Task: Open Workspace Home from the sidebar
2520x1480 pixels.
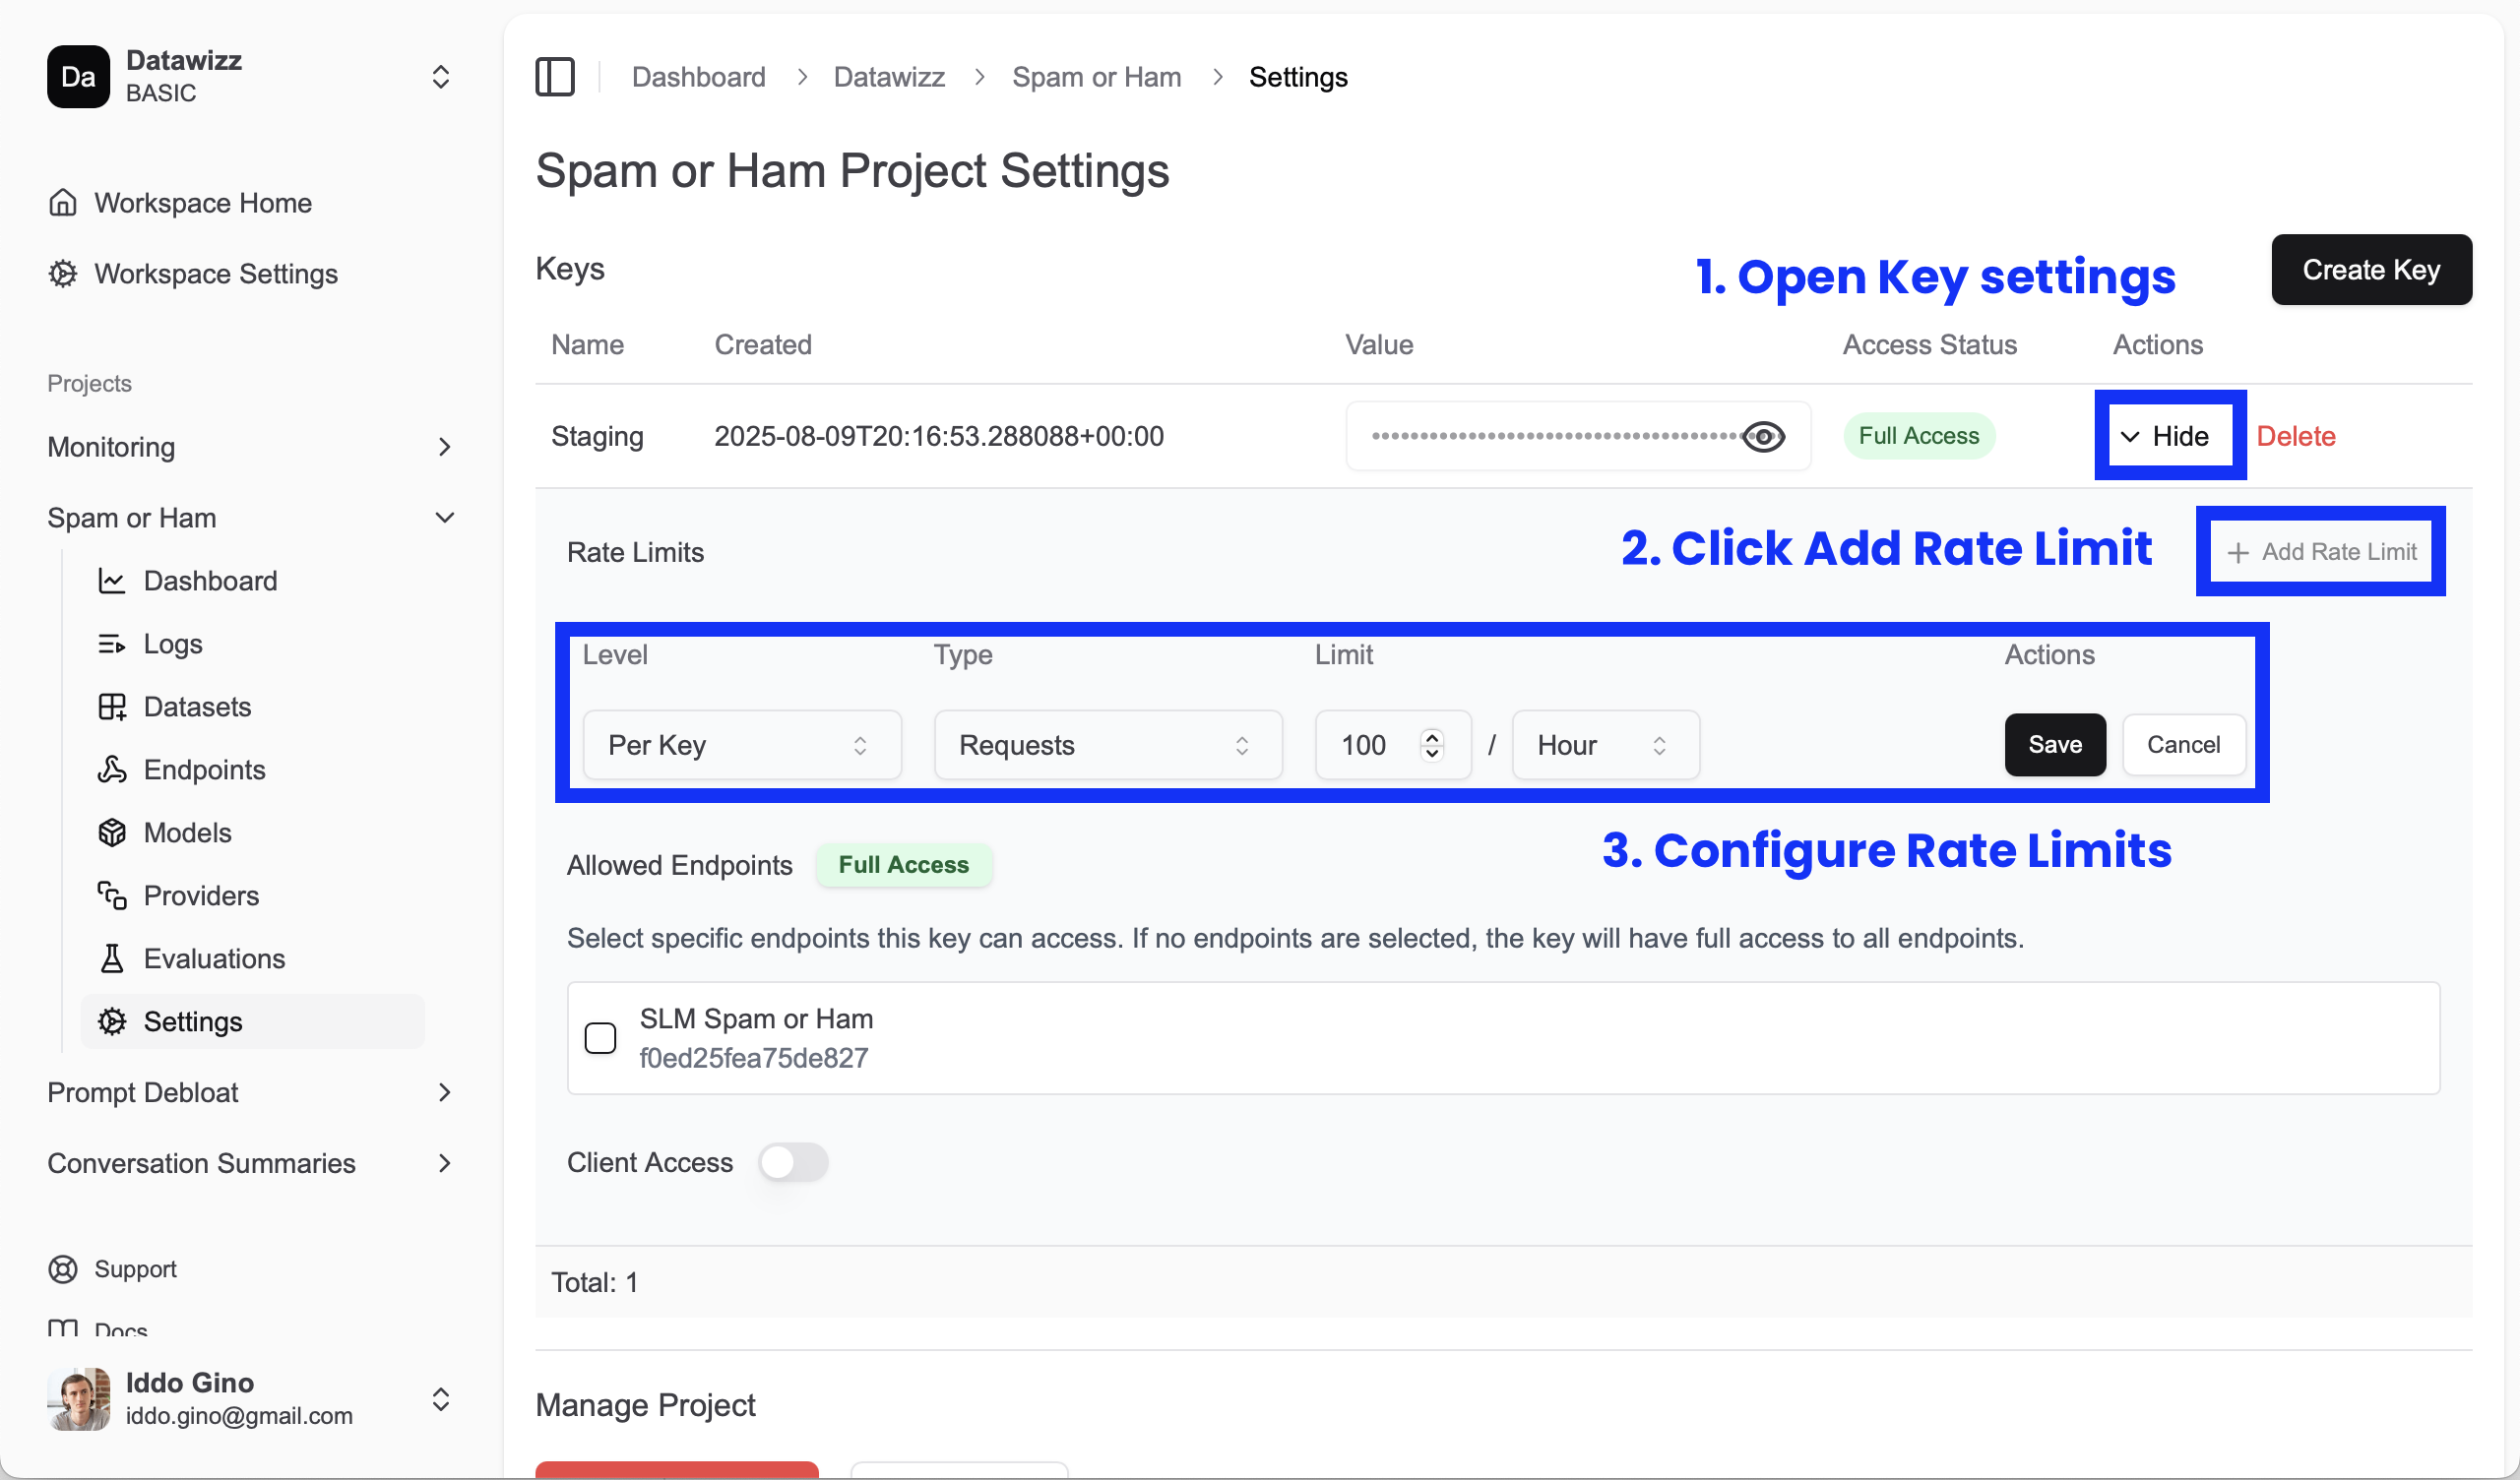Action: coord(203,203)
